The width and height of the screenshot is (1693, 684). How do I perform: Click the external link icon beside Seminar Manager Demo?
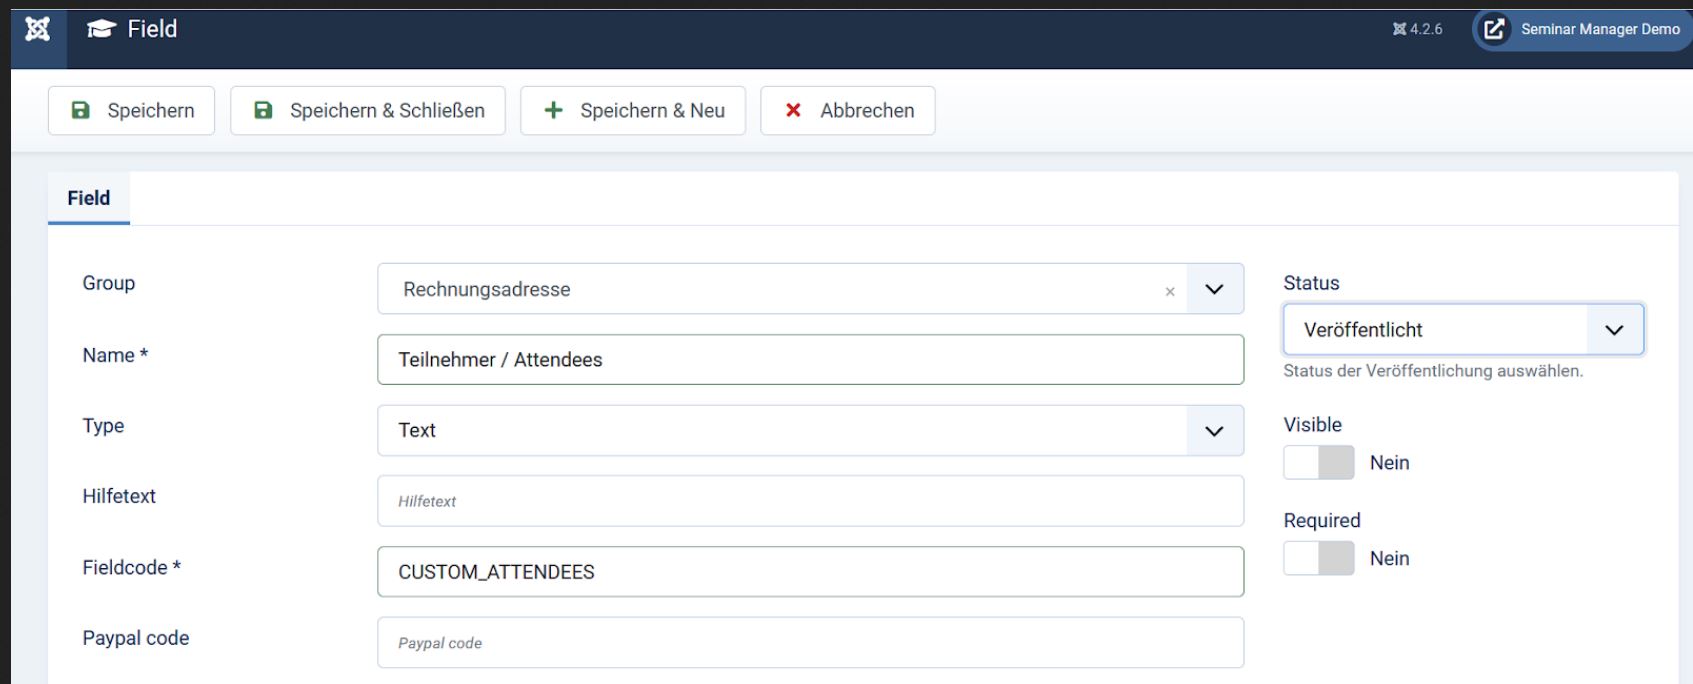[x=1494, y=29]
